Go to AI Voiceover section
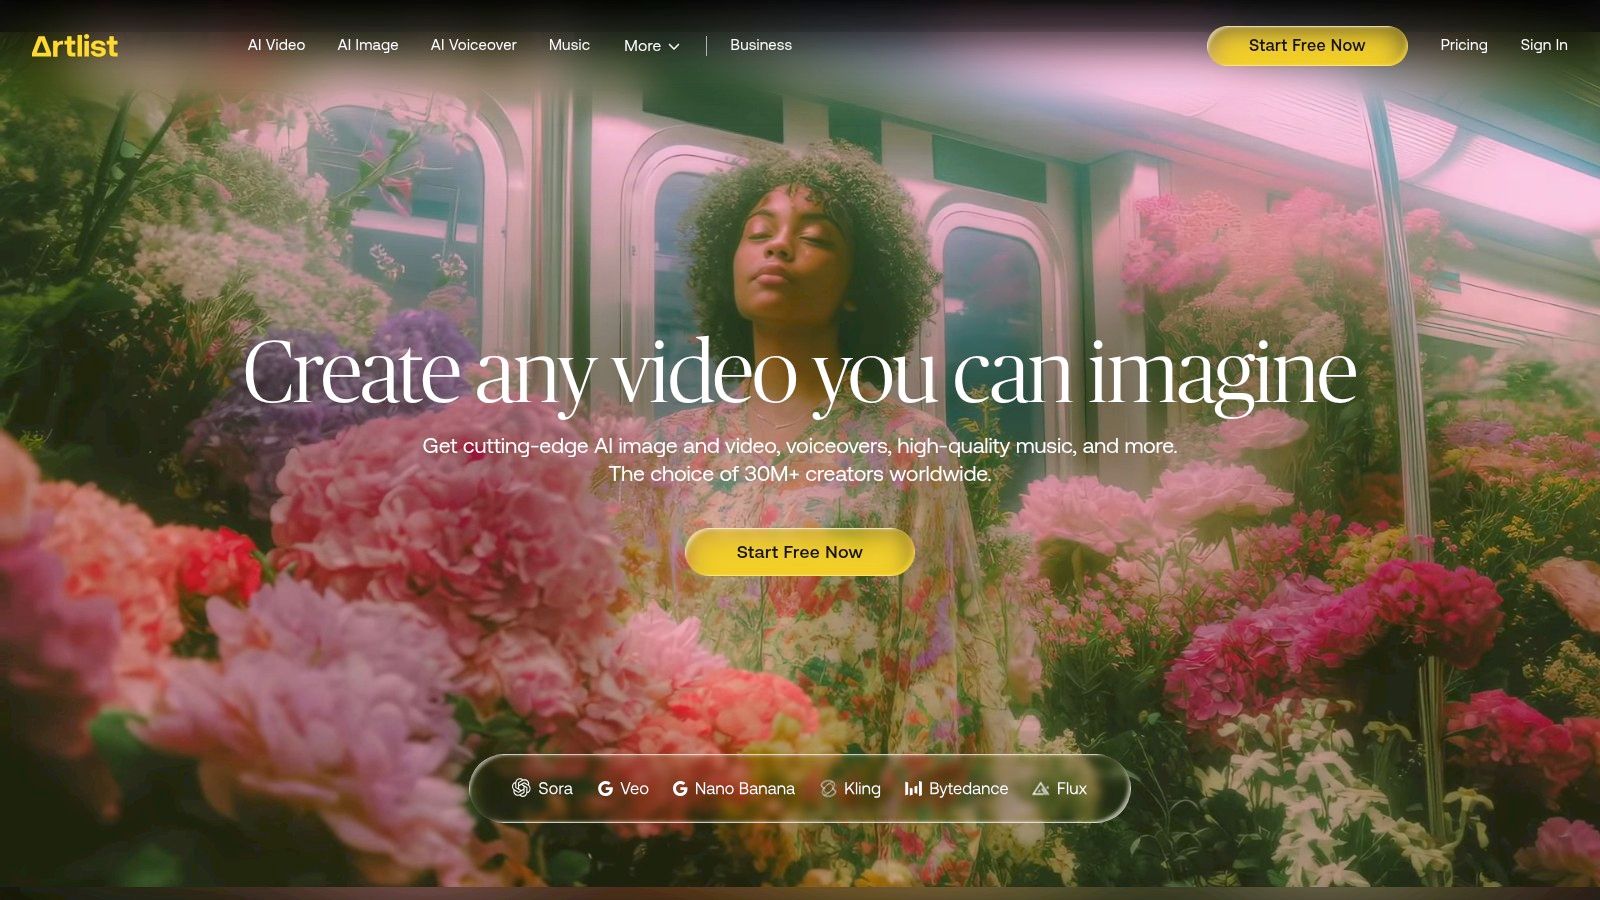The width and height of the screenshot is (1600, 900). pos(473,45)
